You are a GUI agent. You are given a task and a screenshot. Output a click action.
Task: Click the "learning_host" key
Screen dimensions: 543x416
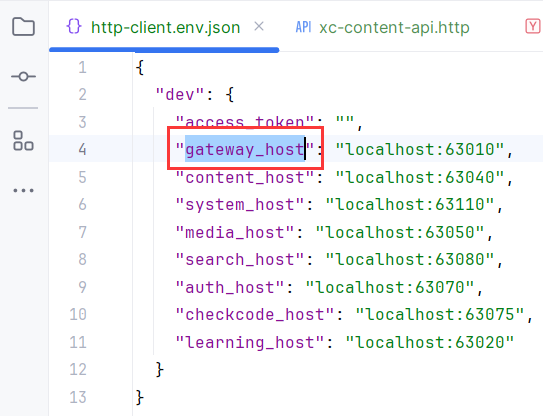[x=250, y=342]
